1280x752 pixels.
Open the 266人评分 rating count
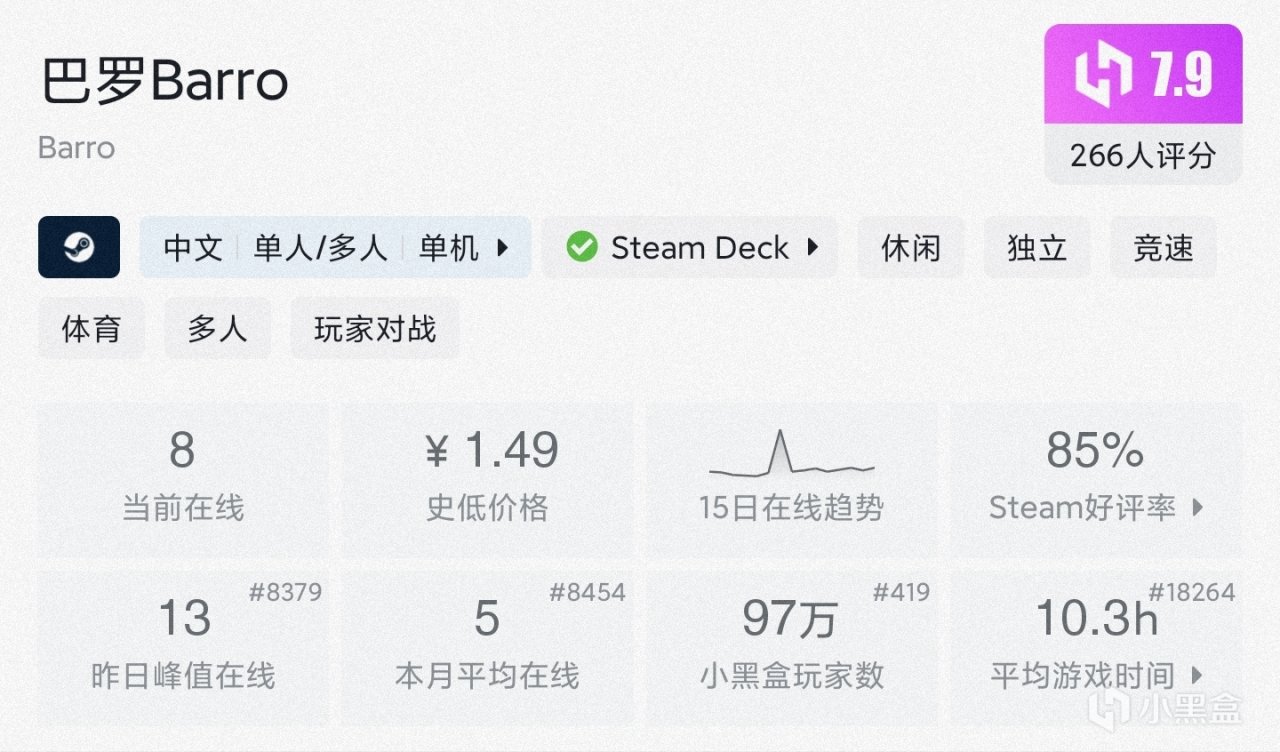[1143, 155]
